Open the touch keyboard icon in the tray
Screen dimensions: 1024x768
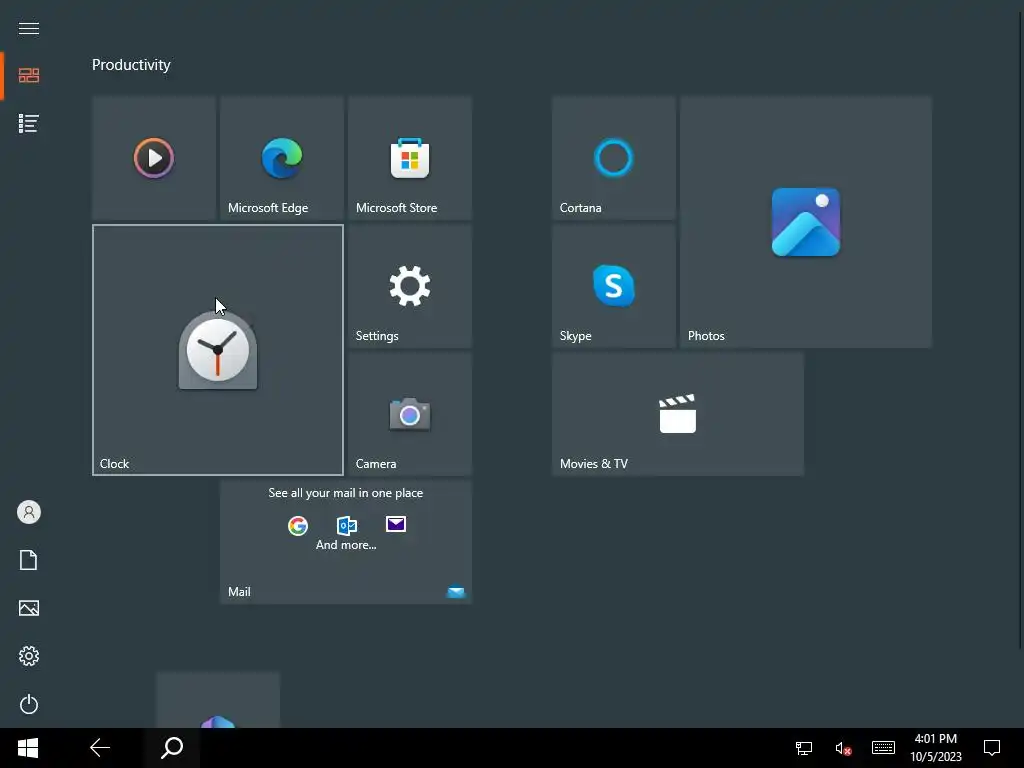click(883, 748)
